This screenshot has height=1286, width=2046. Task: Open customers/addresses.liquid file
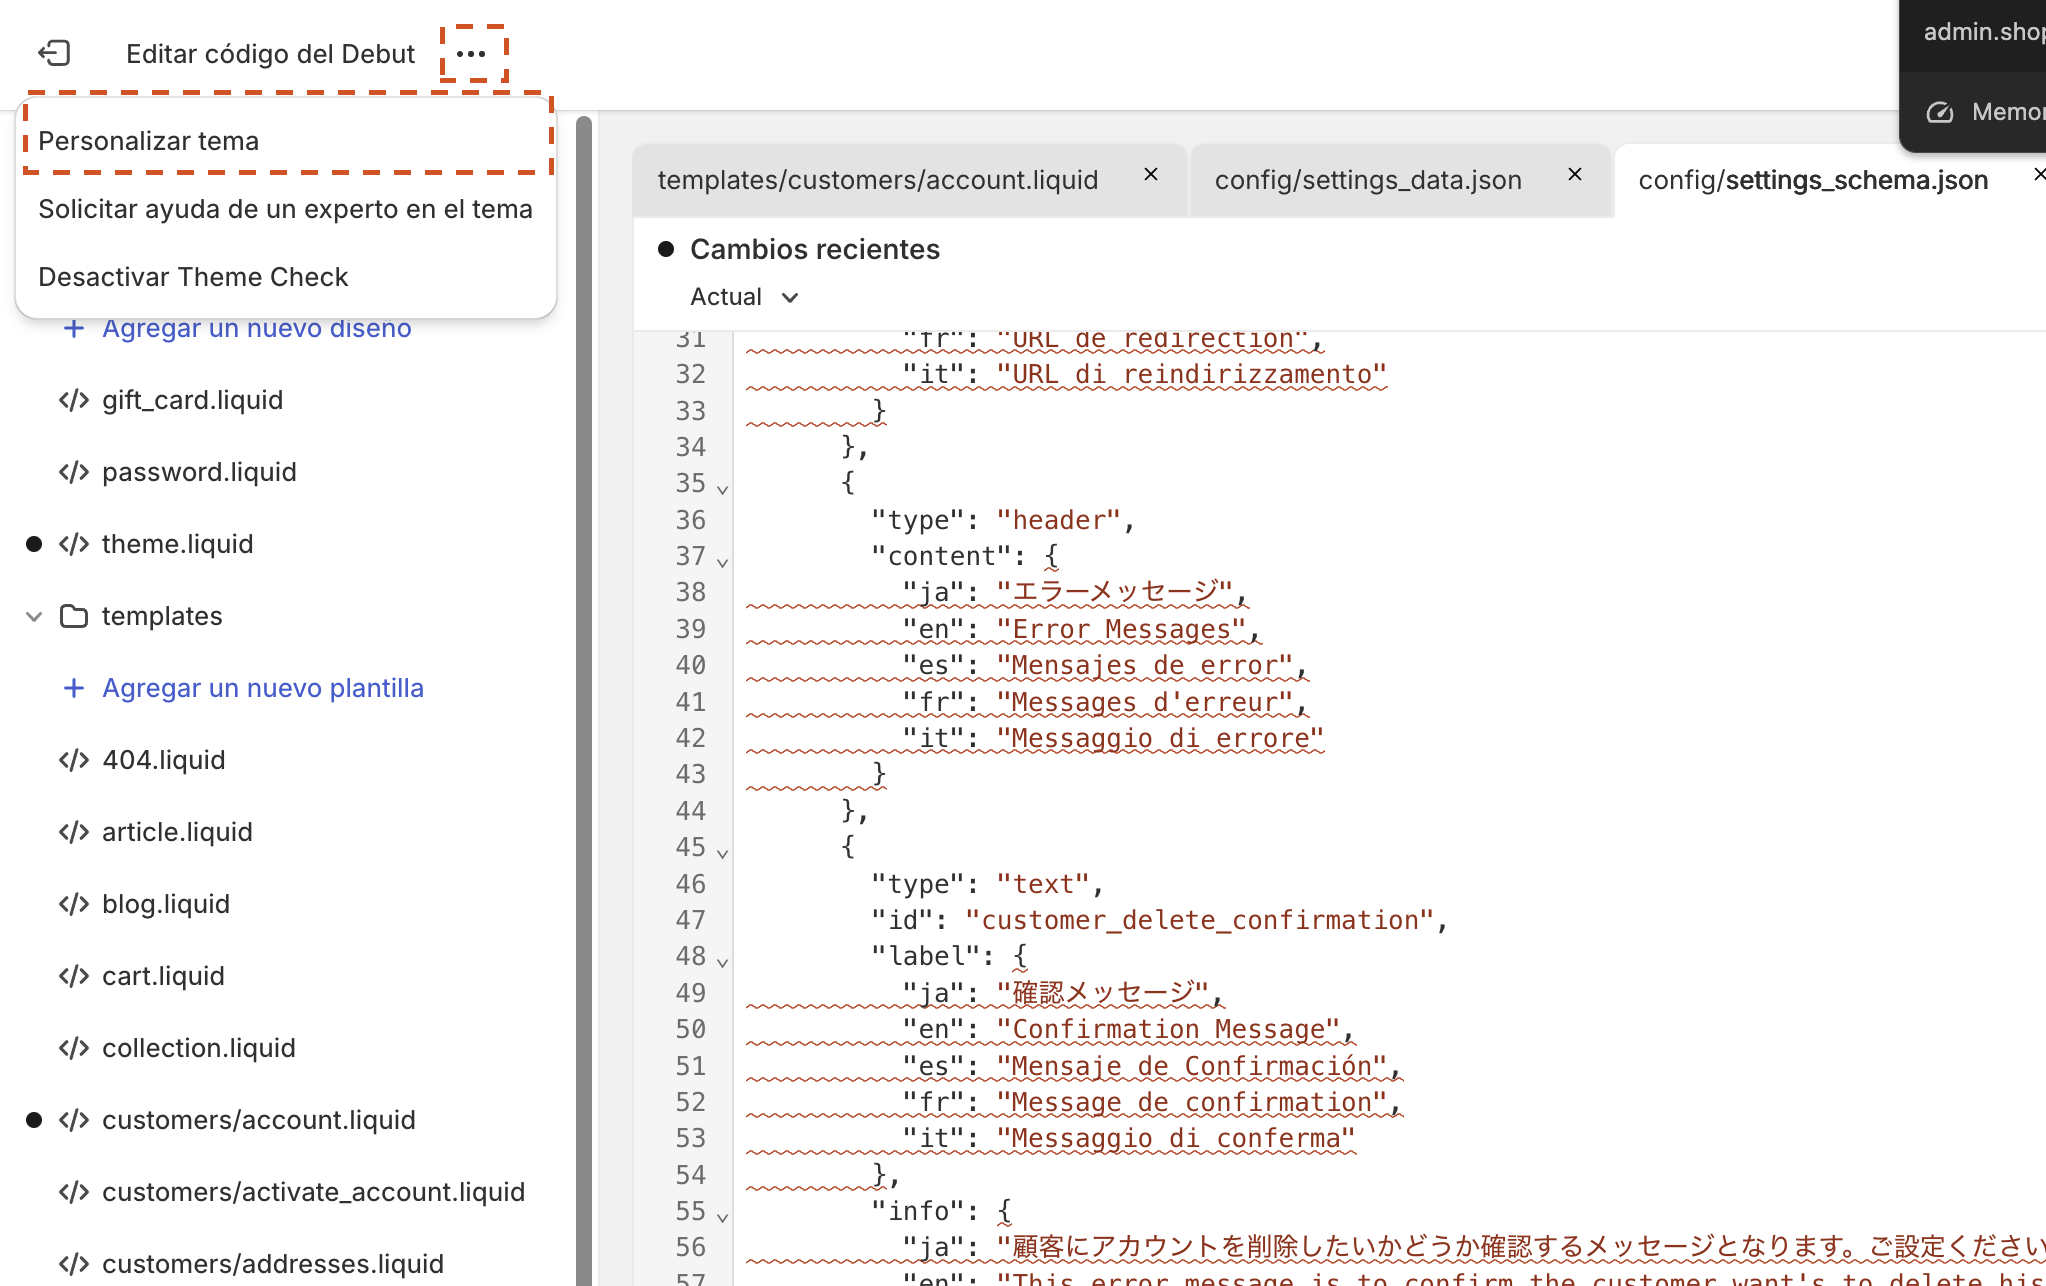pos(272,1264)
